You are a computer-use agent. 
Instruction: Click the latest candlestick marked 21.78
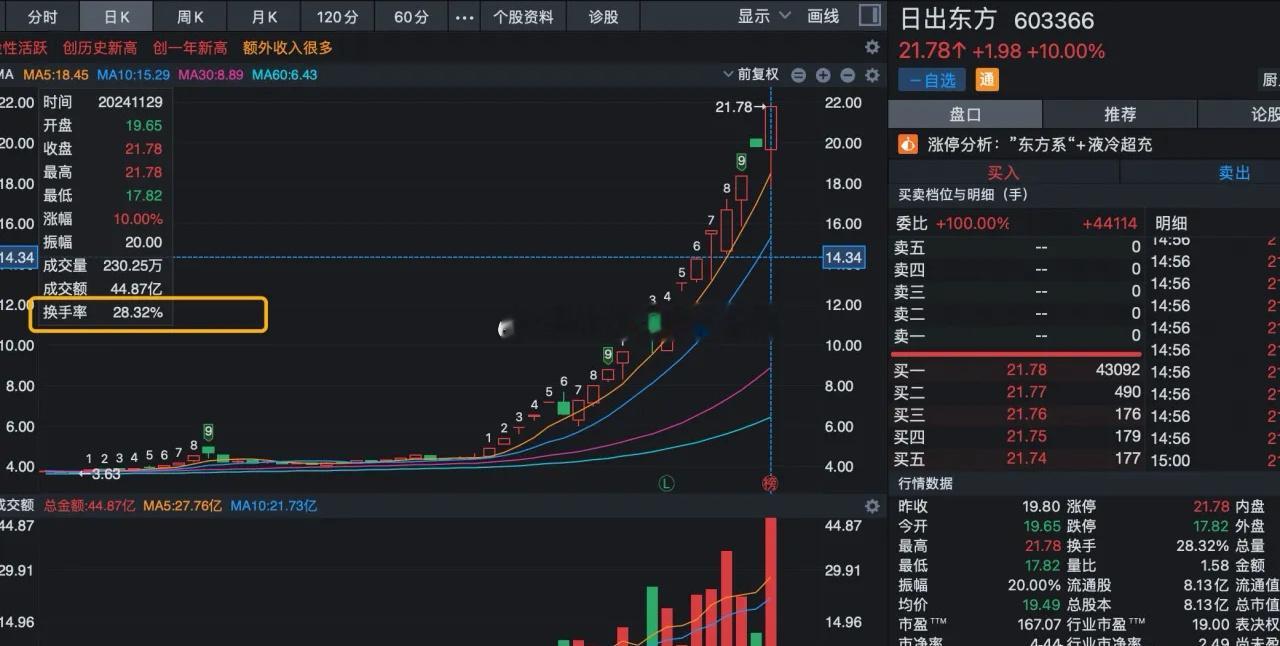771,127
